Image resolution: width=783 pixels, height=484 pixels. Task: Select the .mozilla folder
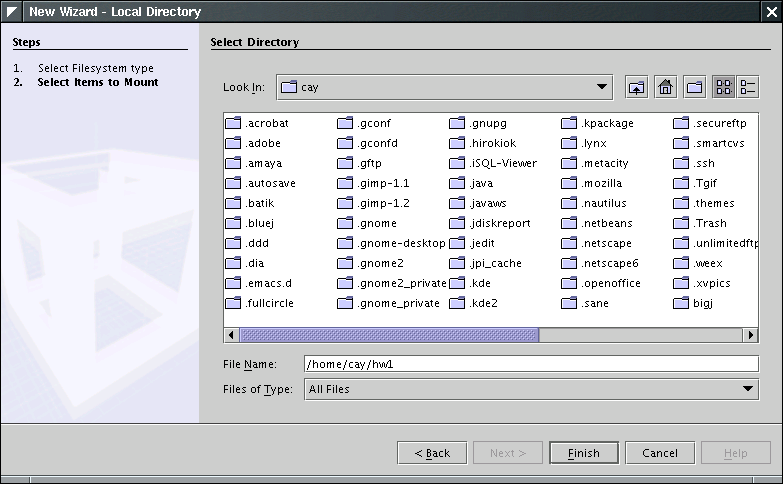601,184
